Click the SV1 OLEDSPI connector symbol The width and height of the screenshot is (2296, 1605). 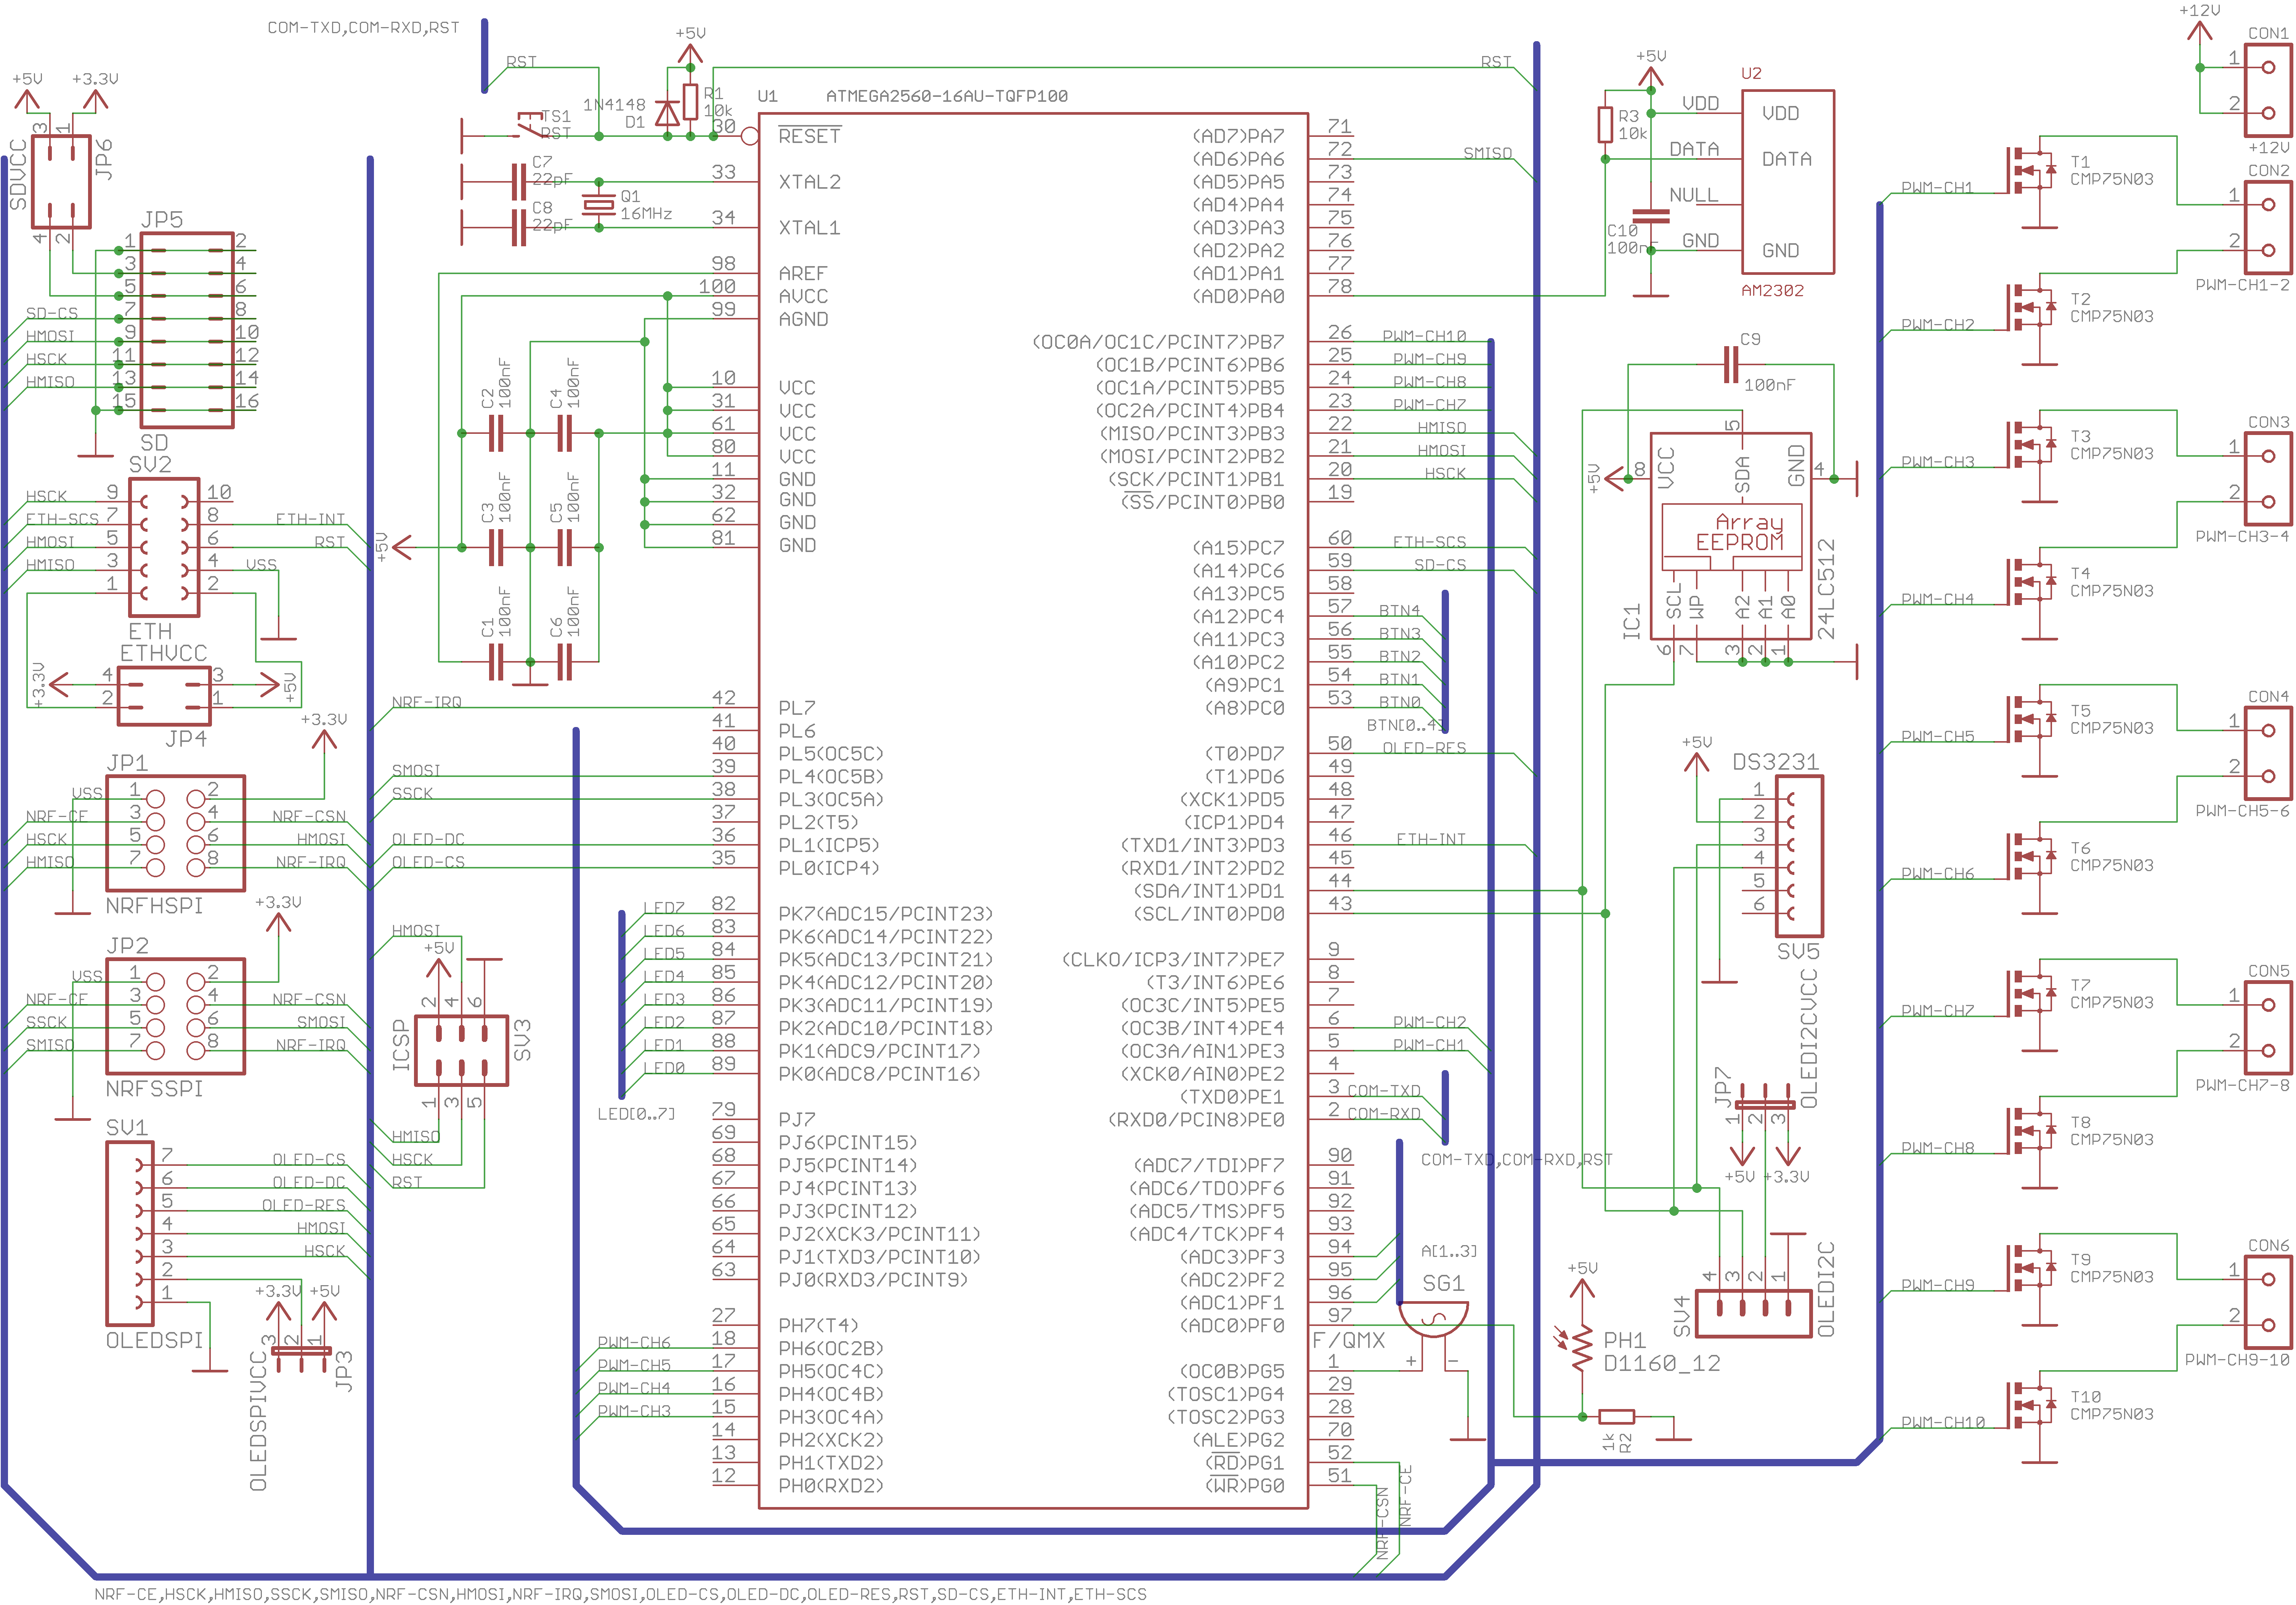tap(130, 1233)
